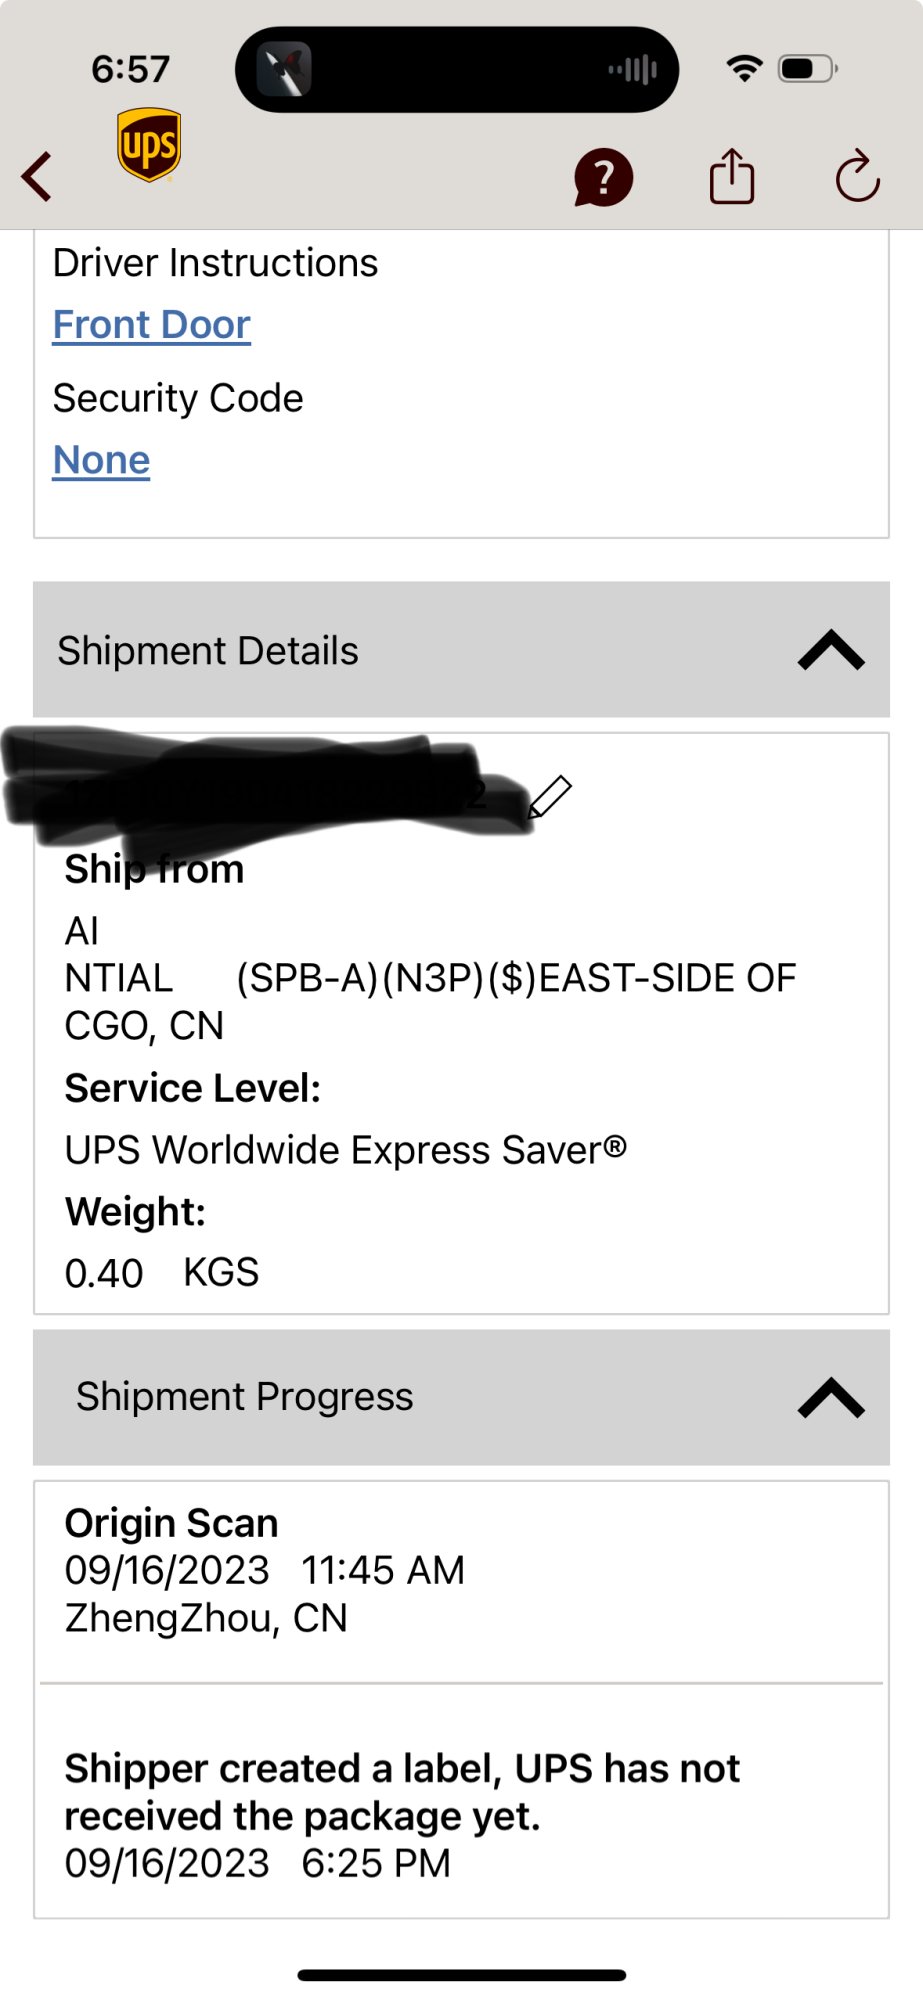Open the None security code link
This screenshot has width=923, height=2000.
pyautogui.click(x=101, y=460)
